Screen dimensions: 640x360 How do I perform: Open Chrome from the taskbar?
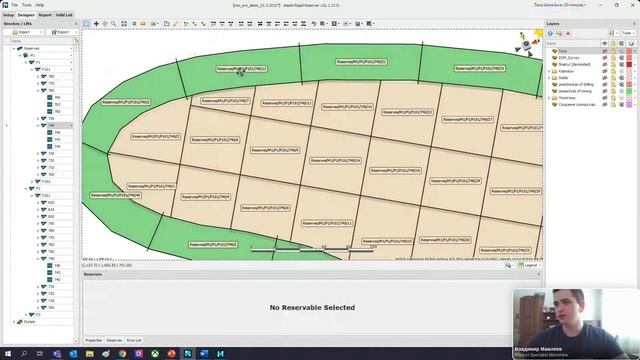[x=122, y=353]
